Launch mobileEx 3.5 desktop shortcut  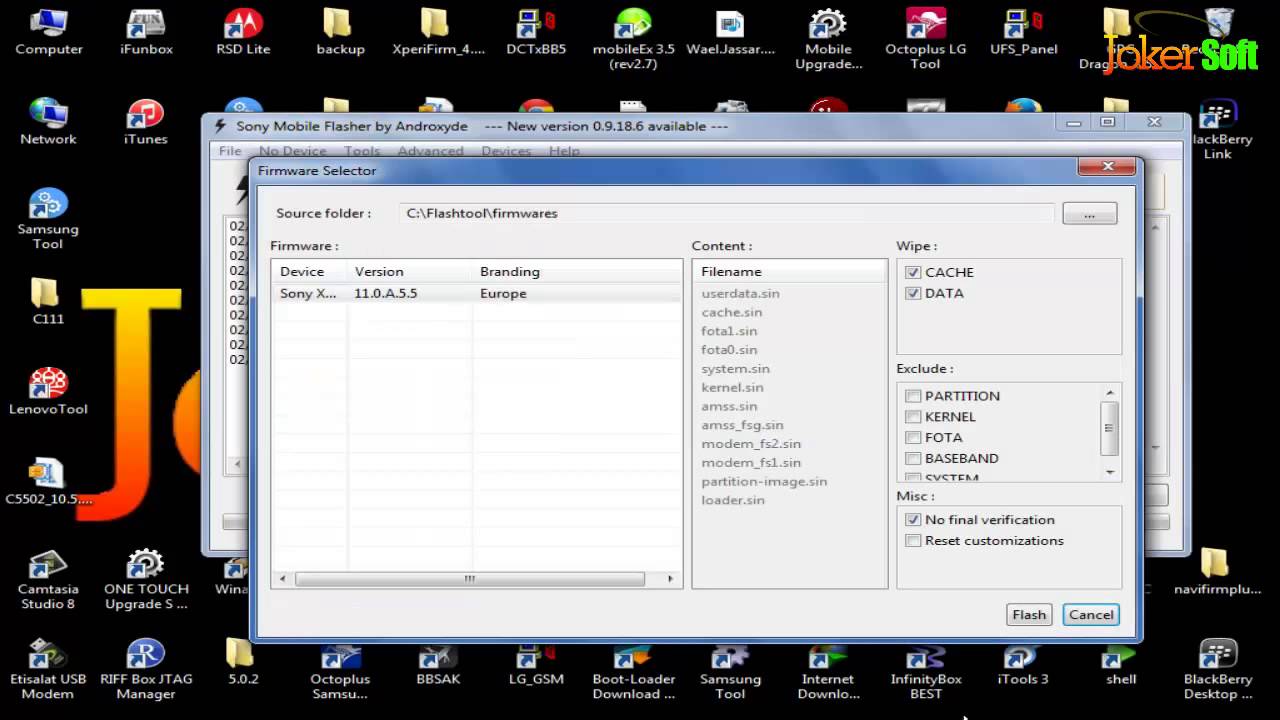tap(633, 38)
